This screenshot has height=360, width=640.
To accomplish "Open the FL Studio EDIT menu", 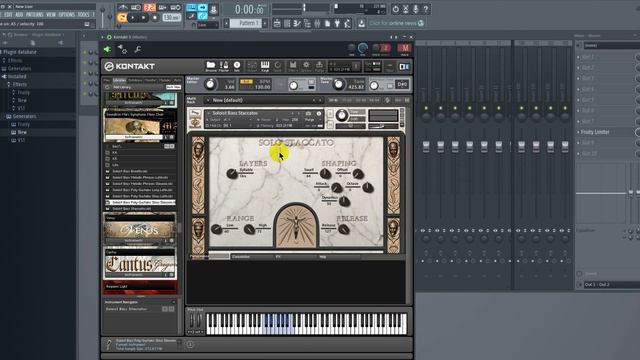I will (9, 14).
